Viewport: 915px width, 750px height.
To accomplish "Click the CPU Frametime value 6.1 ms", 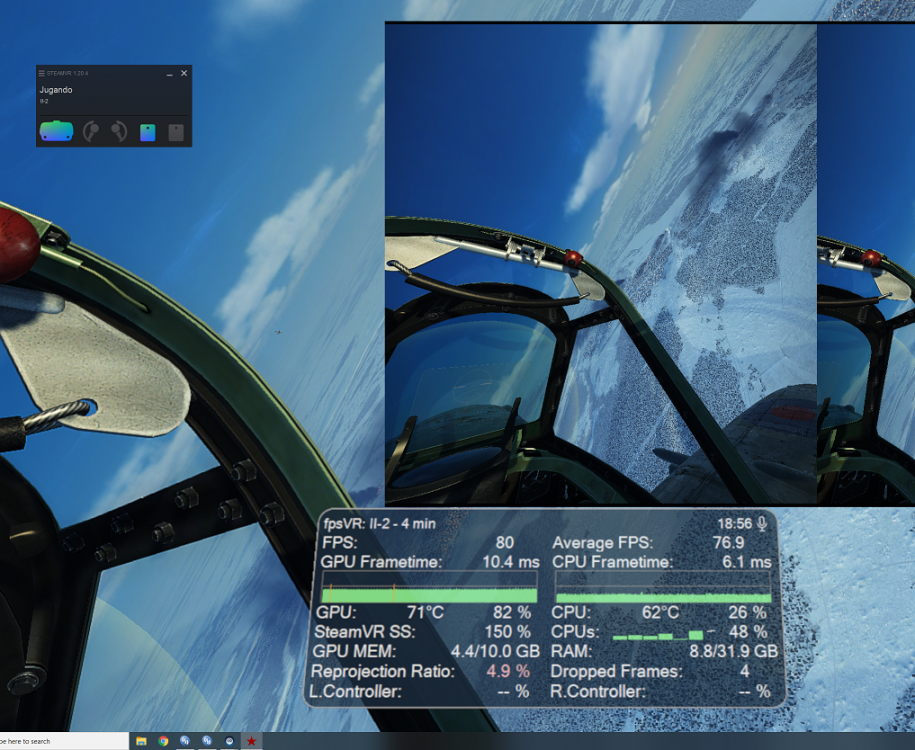I will (746, 562).
